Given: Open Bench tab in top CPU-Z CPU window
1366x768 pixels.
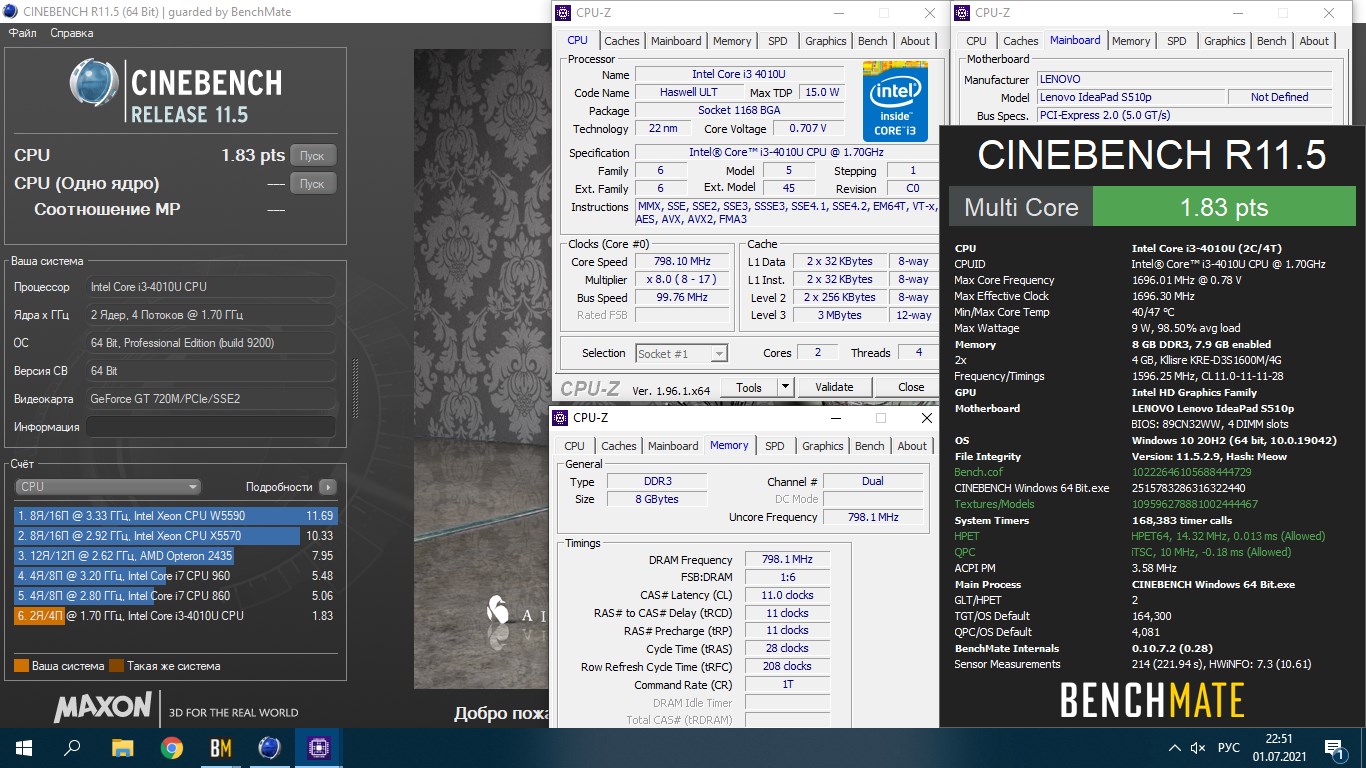Looking at the screenshot, I should pyautogui.click(x=873, y=41).
